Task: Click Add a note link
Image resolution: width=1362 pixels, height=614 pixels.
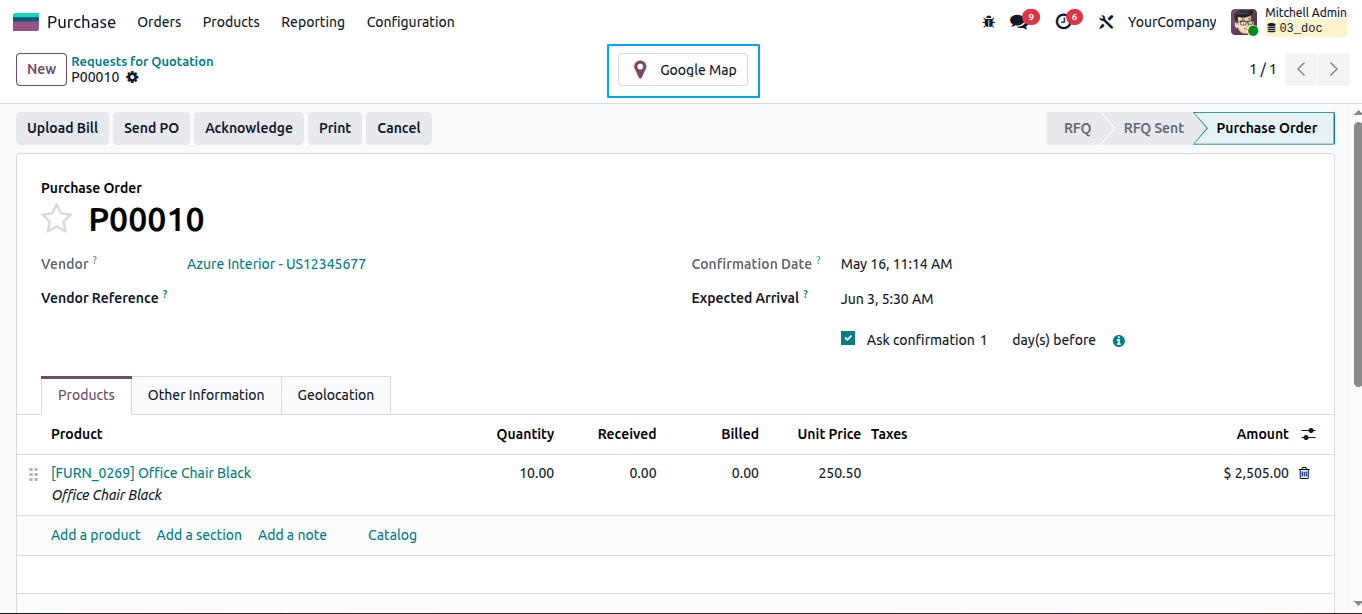Action: (x=292, y=535)
